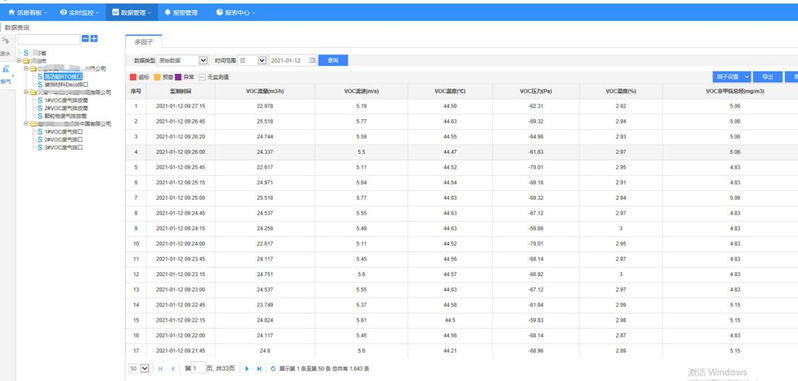The height and width of the screenshot is (381, 798).
Task: Collapse the second company folder above 1#VOC废气排放筒
Action: 26,93
